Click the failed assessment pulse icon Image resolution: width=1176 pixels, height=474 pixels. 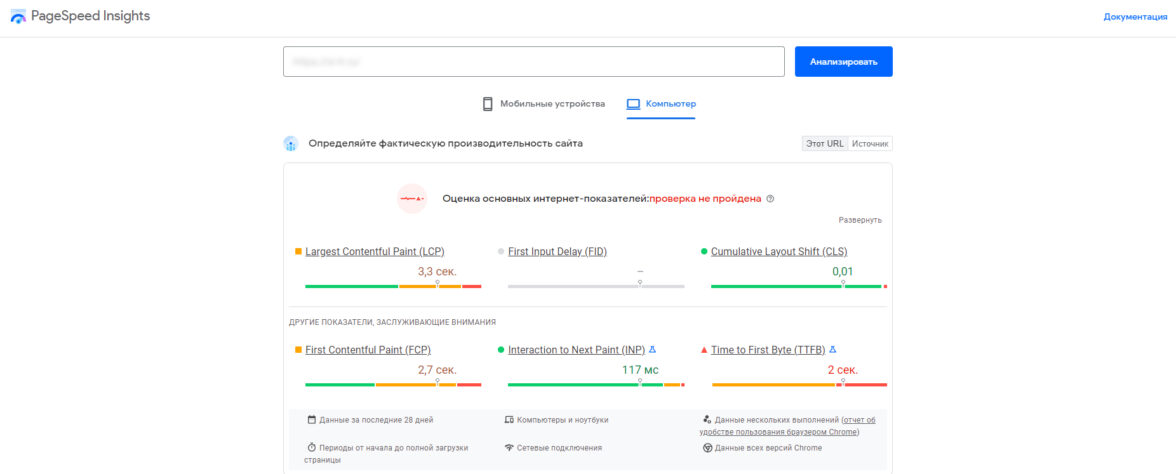412,199
